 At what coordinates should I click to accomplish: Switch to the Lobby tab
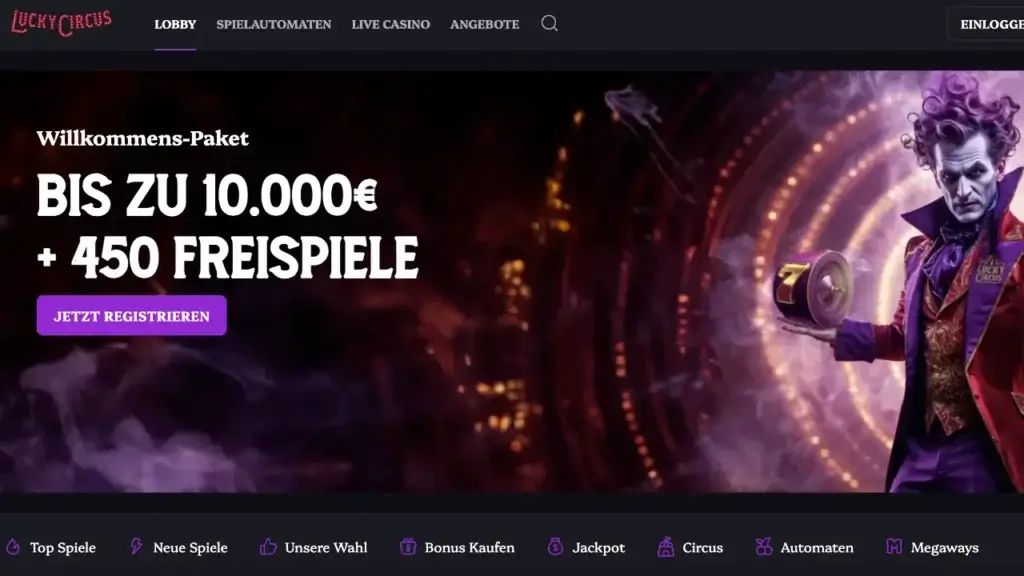(175, 24)
